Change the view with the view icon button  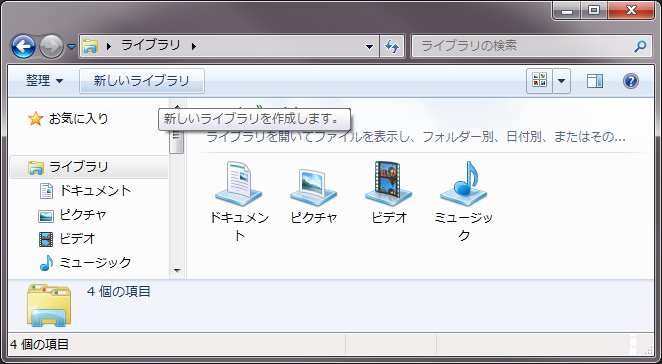point(540,80)
